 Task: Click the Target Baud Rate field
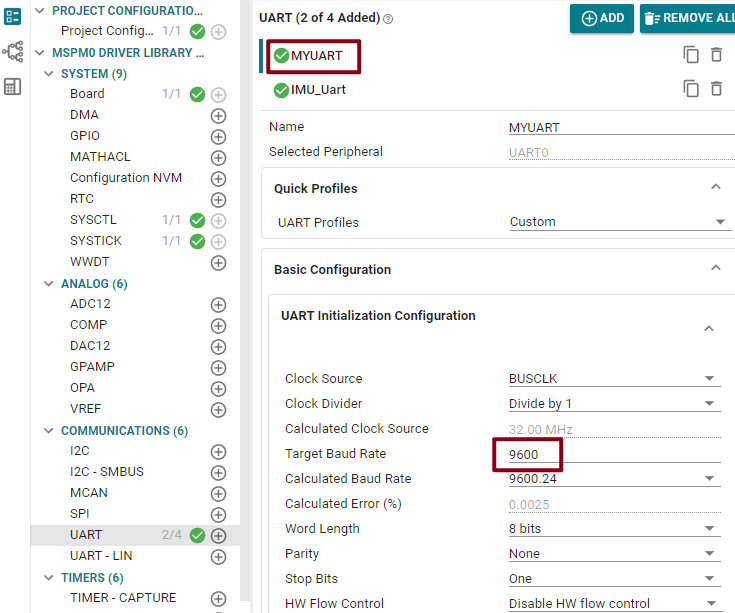pyautogui.click(x=615, y=454)
